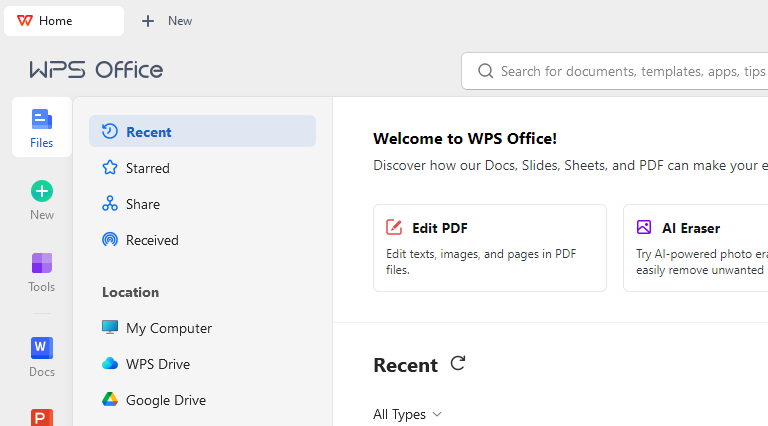Open a New tab with plus
The image size is (768, 426).
point(167,21)
